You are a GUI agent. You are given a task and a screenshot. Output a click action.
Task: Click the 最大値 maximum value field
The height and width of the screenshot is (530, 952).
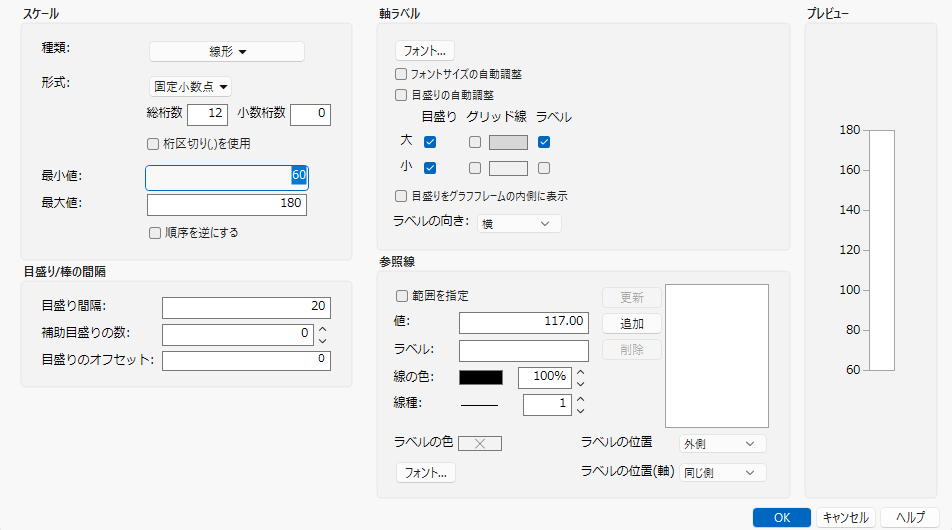[226, 205]
